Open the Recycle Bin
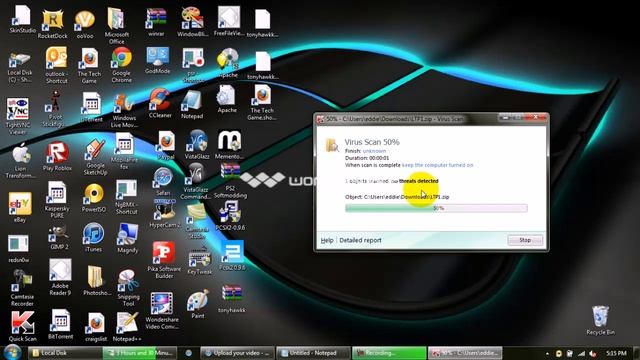640x360 pixels. pyautogui.click(x=600, y=320)
